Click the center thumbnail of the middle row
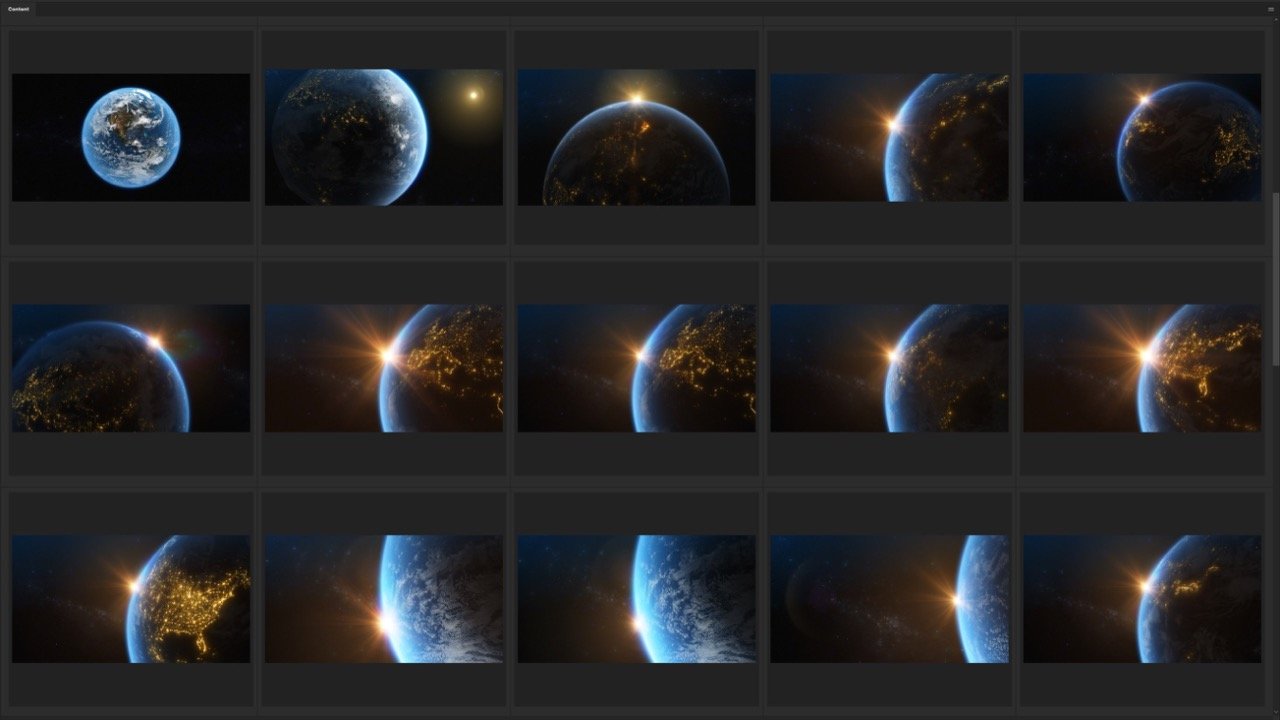This screenshot has width=1280, height=720. pos(637,368)
